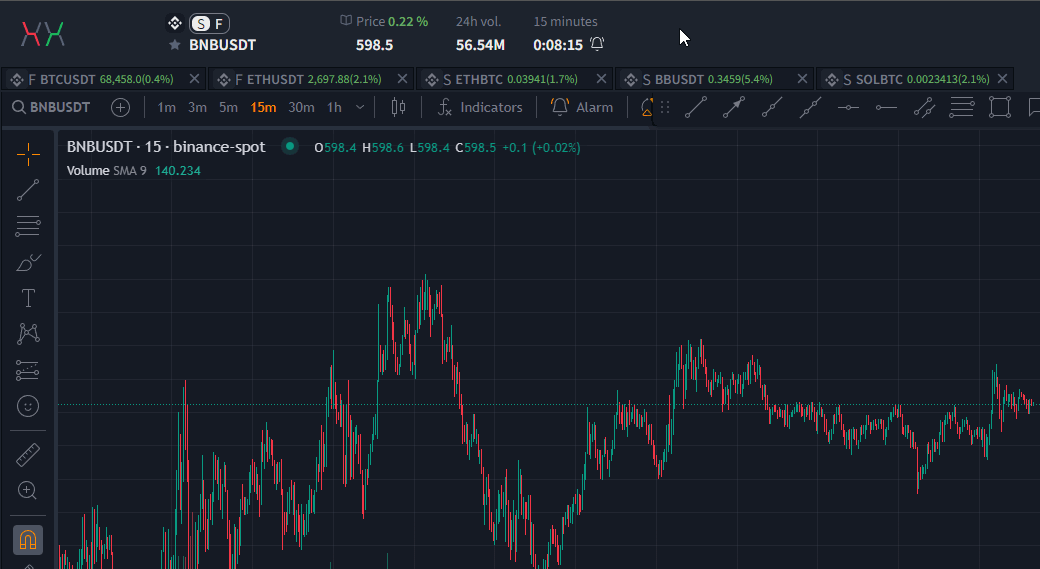Open the Indicators menu

[x=480, y=107]
